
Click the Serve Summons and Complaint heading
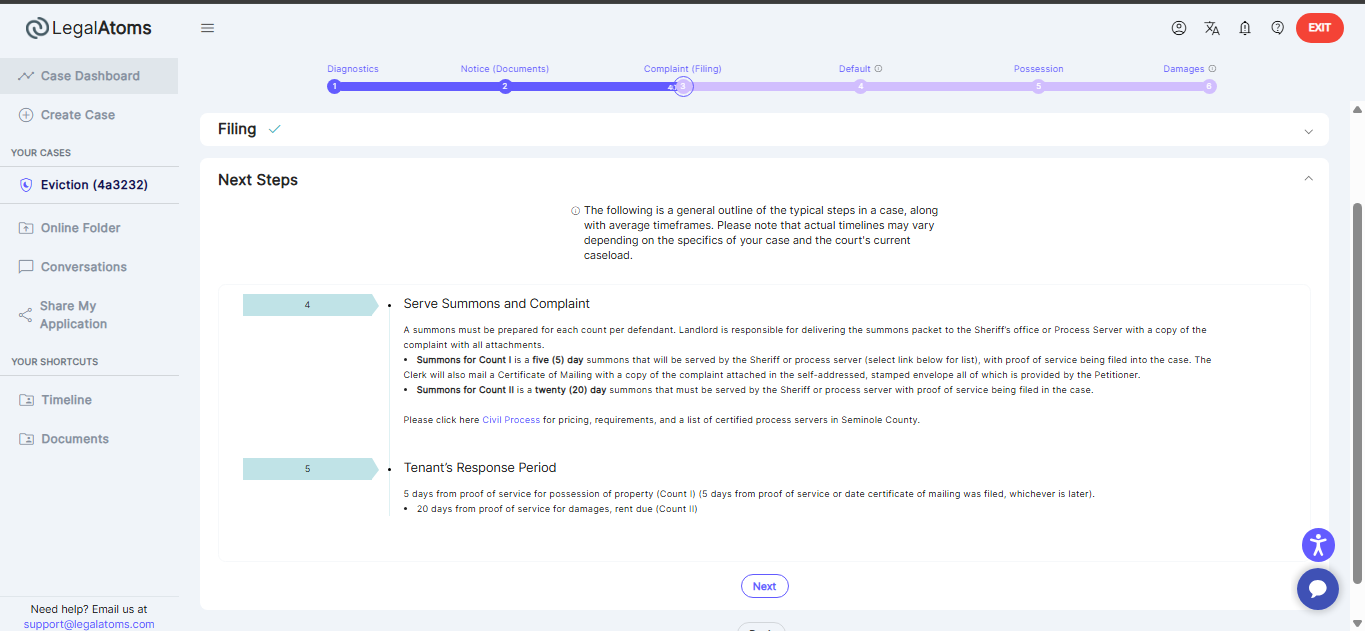(497, 304)
